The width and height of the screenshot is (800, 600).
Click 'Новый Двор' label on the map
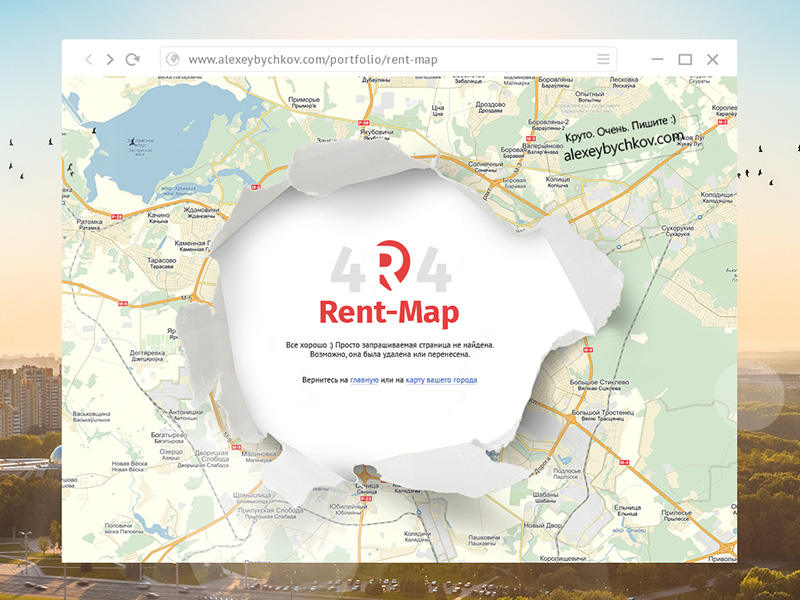click(x=543, y=526)
